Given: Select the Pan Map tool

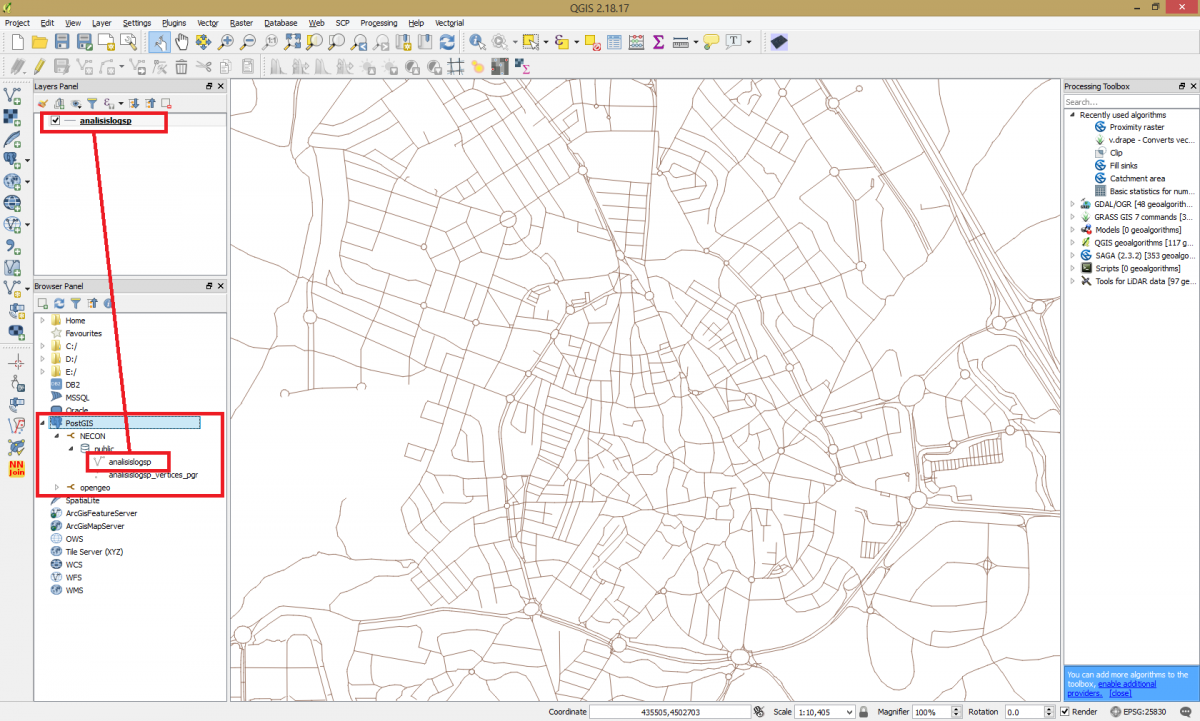Looking at the screenshot, I should (183, 42).
